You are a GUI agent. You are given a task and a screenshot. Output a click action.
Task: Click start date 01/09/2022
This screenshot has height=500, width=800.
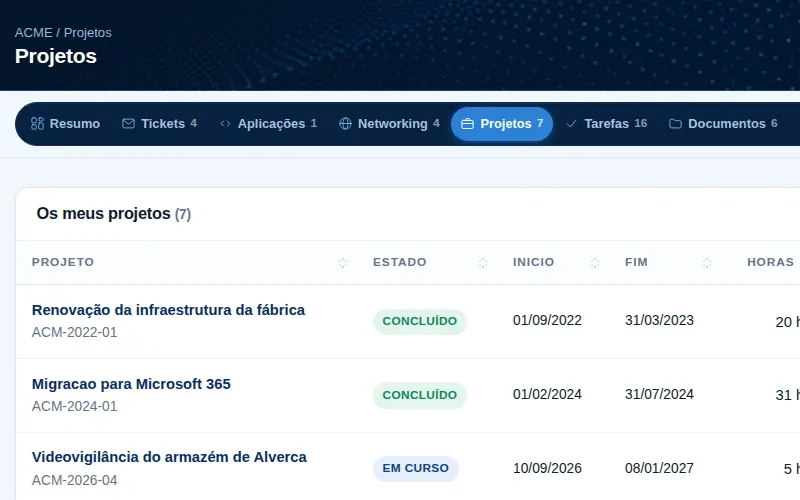[547, 320]
